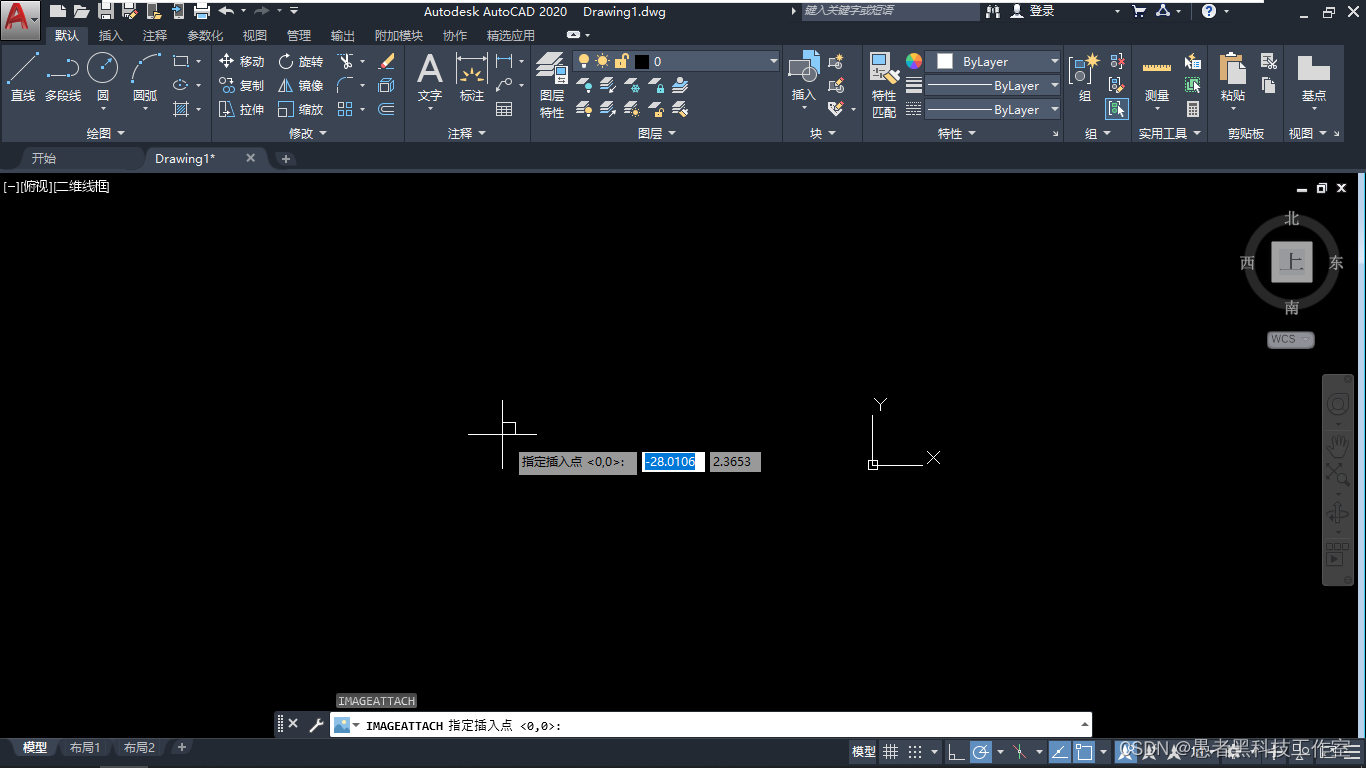This screenshot has width=1366, height=768.
Task: Click the Insert block (插入) icon
Action: click(x=804, y=77)
